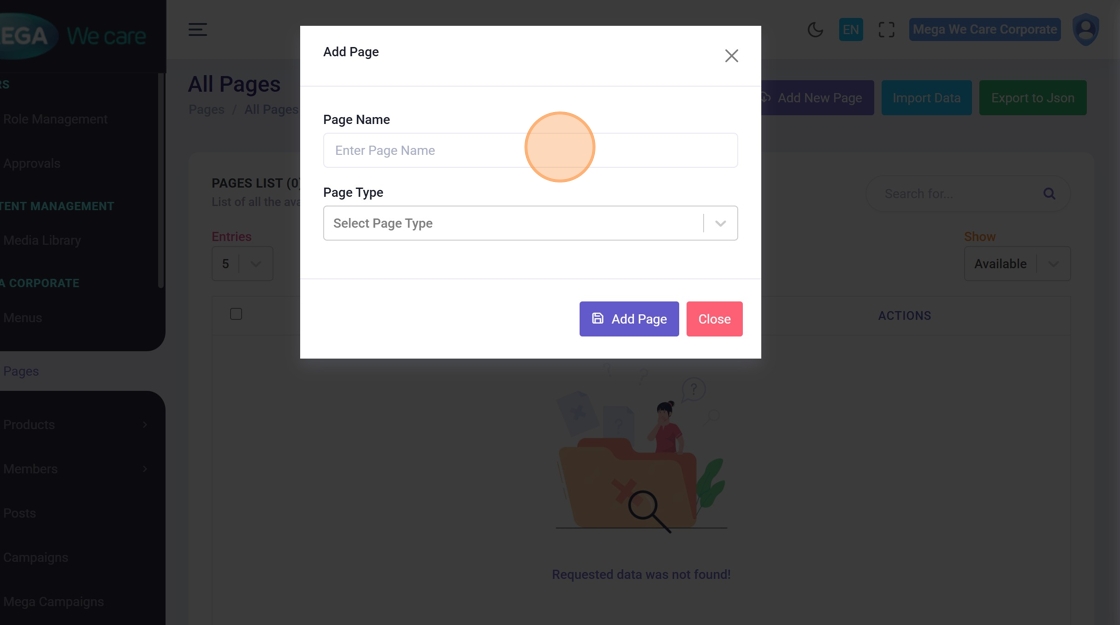
Task: Switch language with EN button
Action: pyautogui.click(x=851, y=30)
